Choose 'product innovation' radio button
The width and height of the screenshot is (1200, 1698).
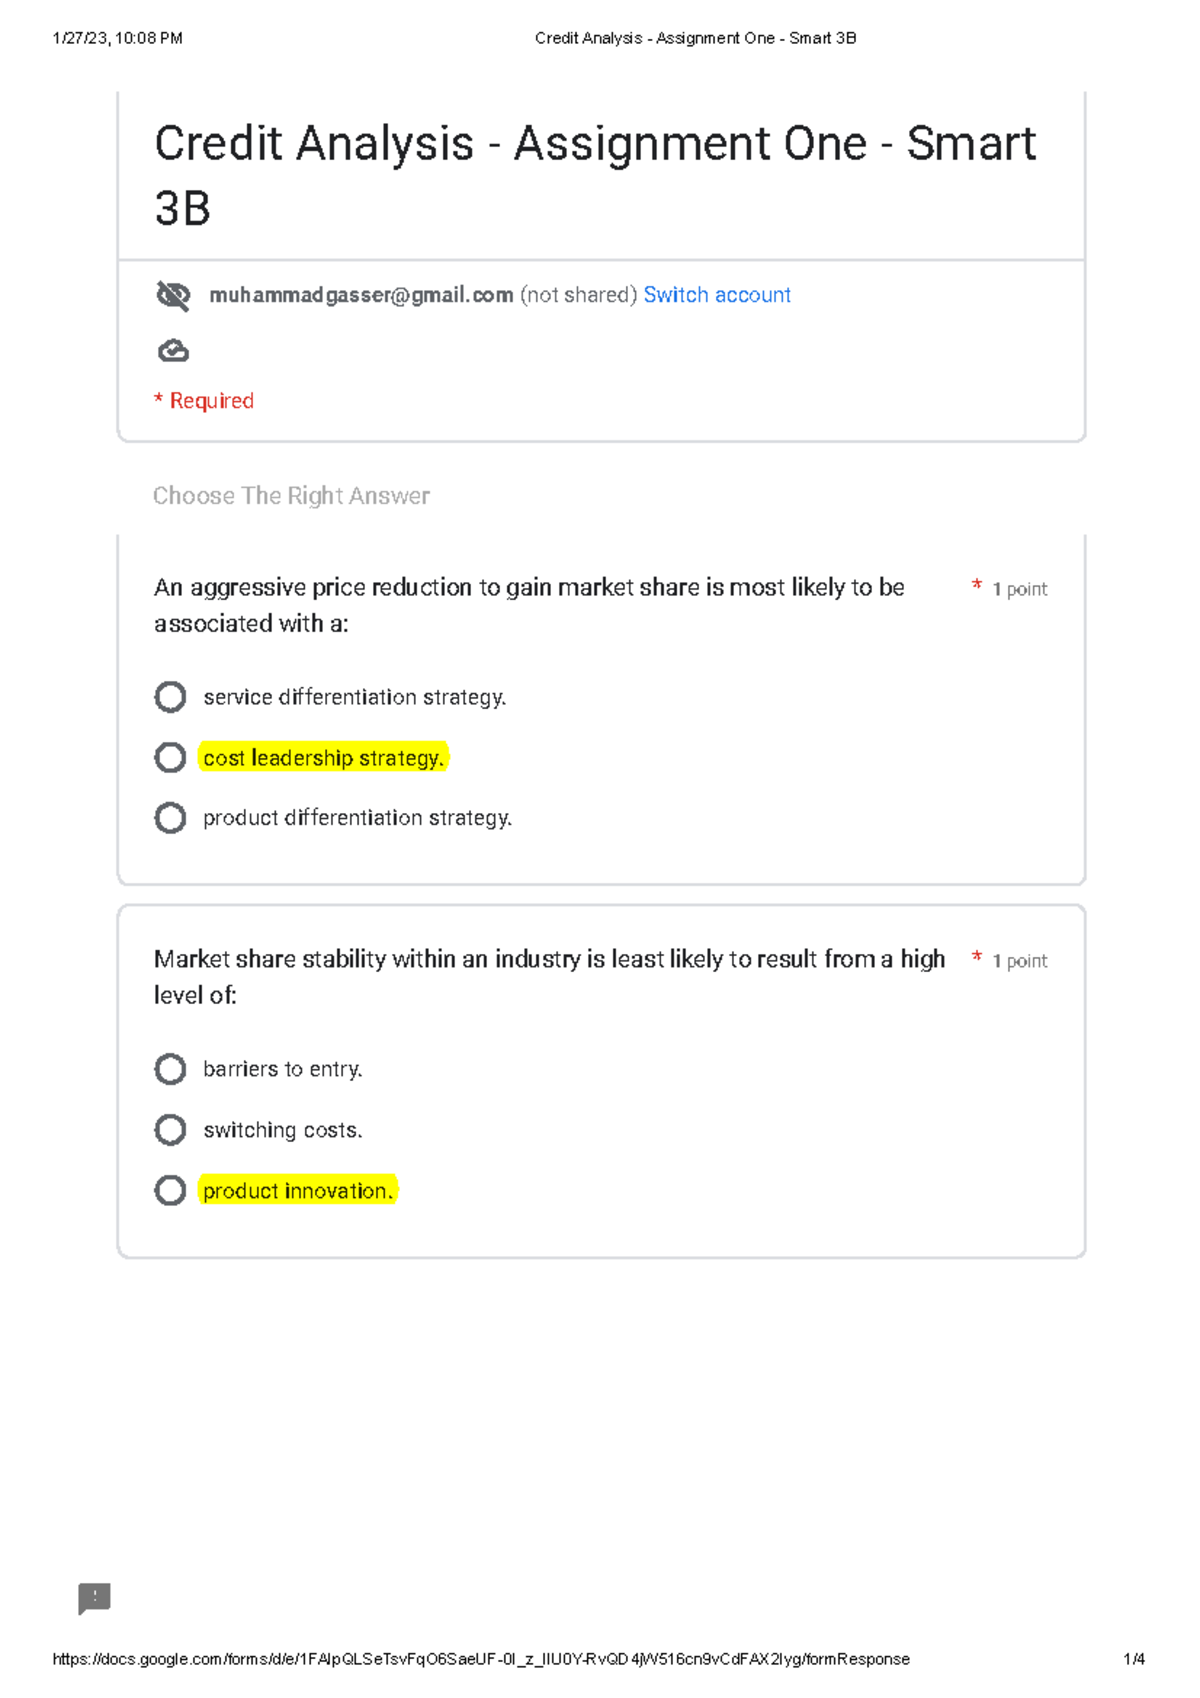tap(170, 1191)
